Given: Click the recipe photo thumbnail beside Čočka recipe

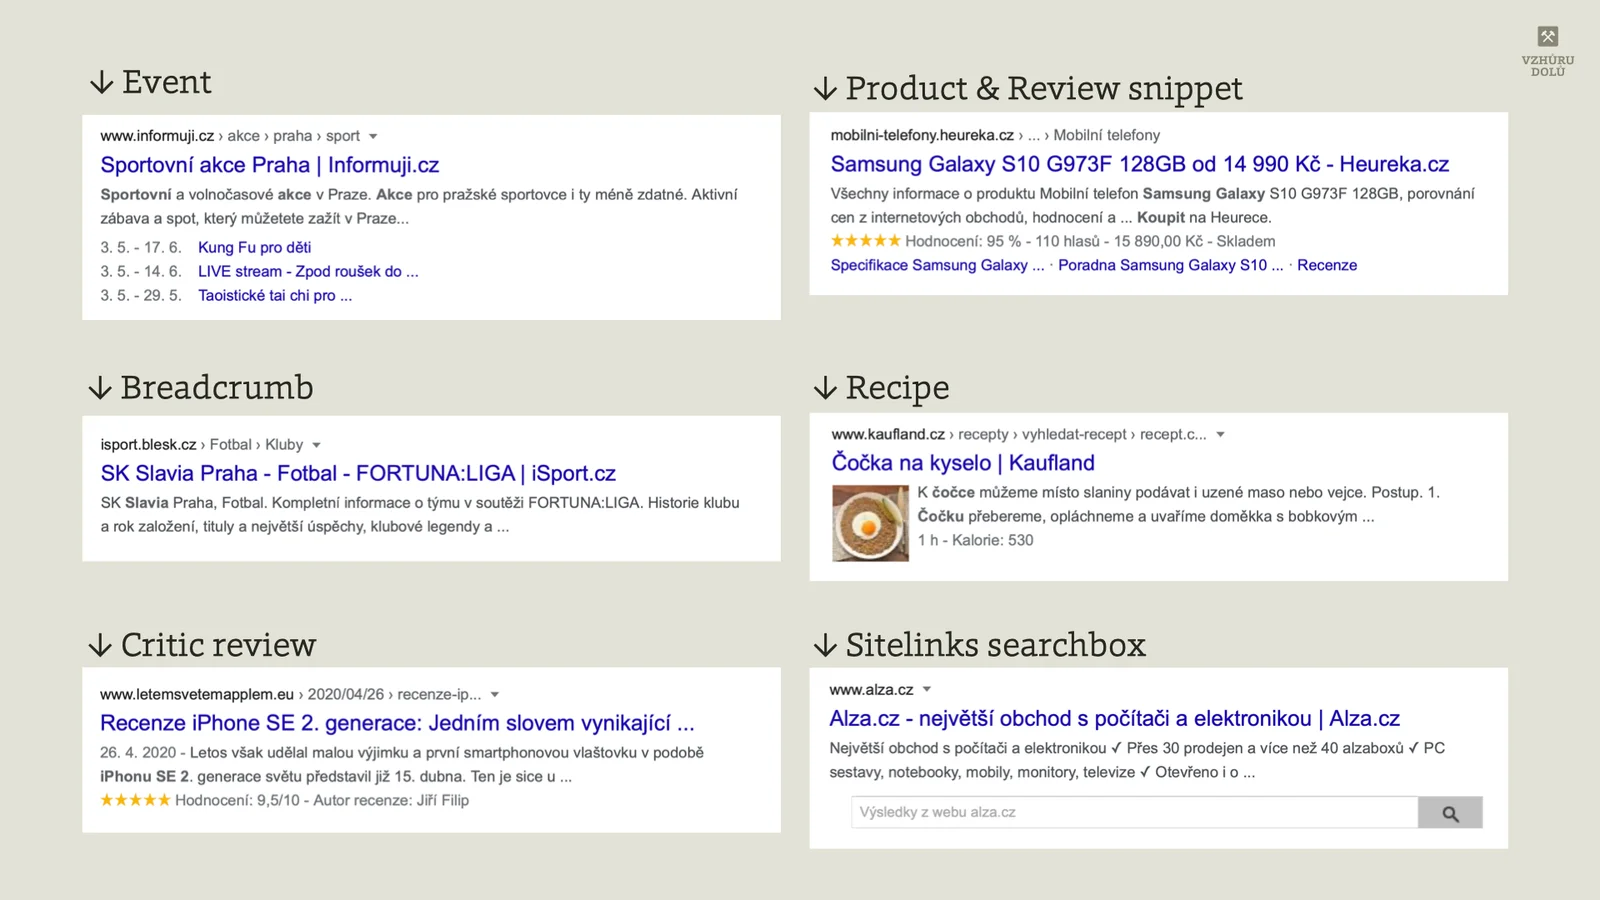Looking at the screenshot, I should coord(870,523).
